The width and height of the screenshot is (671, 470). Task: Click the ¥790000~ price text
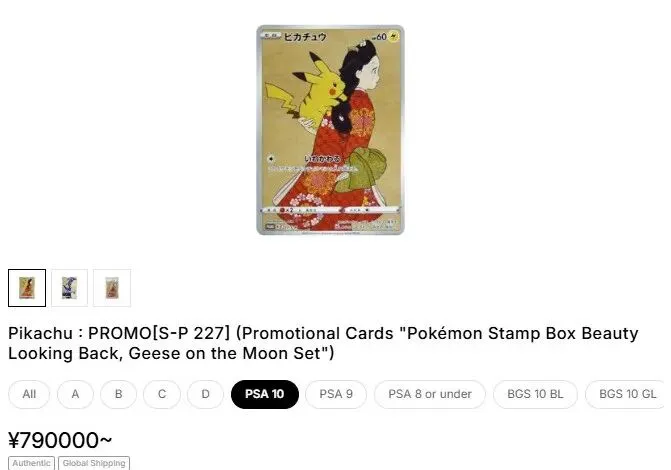(x=60, y=440)
